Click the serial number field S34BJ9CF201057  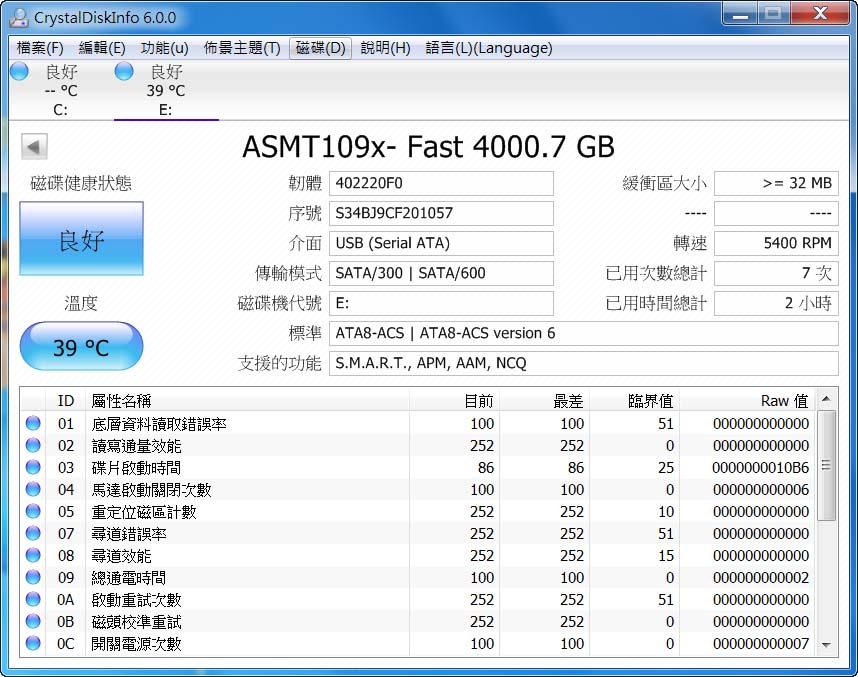tap(441, 213)
